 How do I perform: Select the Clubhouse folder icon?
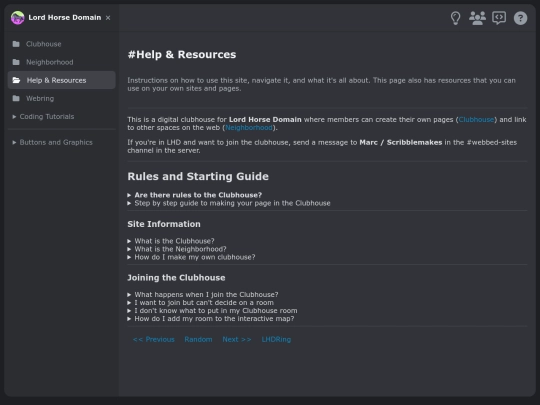tap(16, 44)
